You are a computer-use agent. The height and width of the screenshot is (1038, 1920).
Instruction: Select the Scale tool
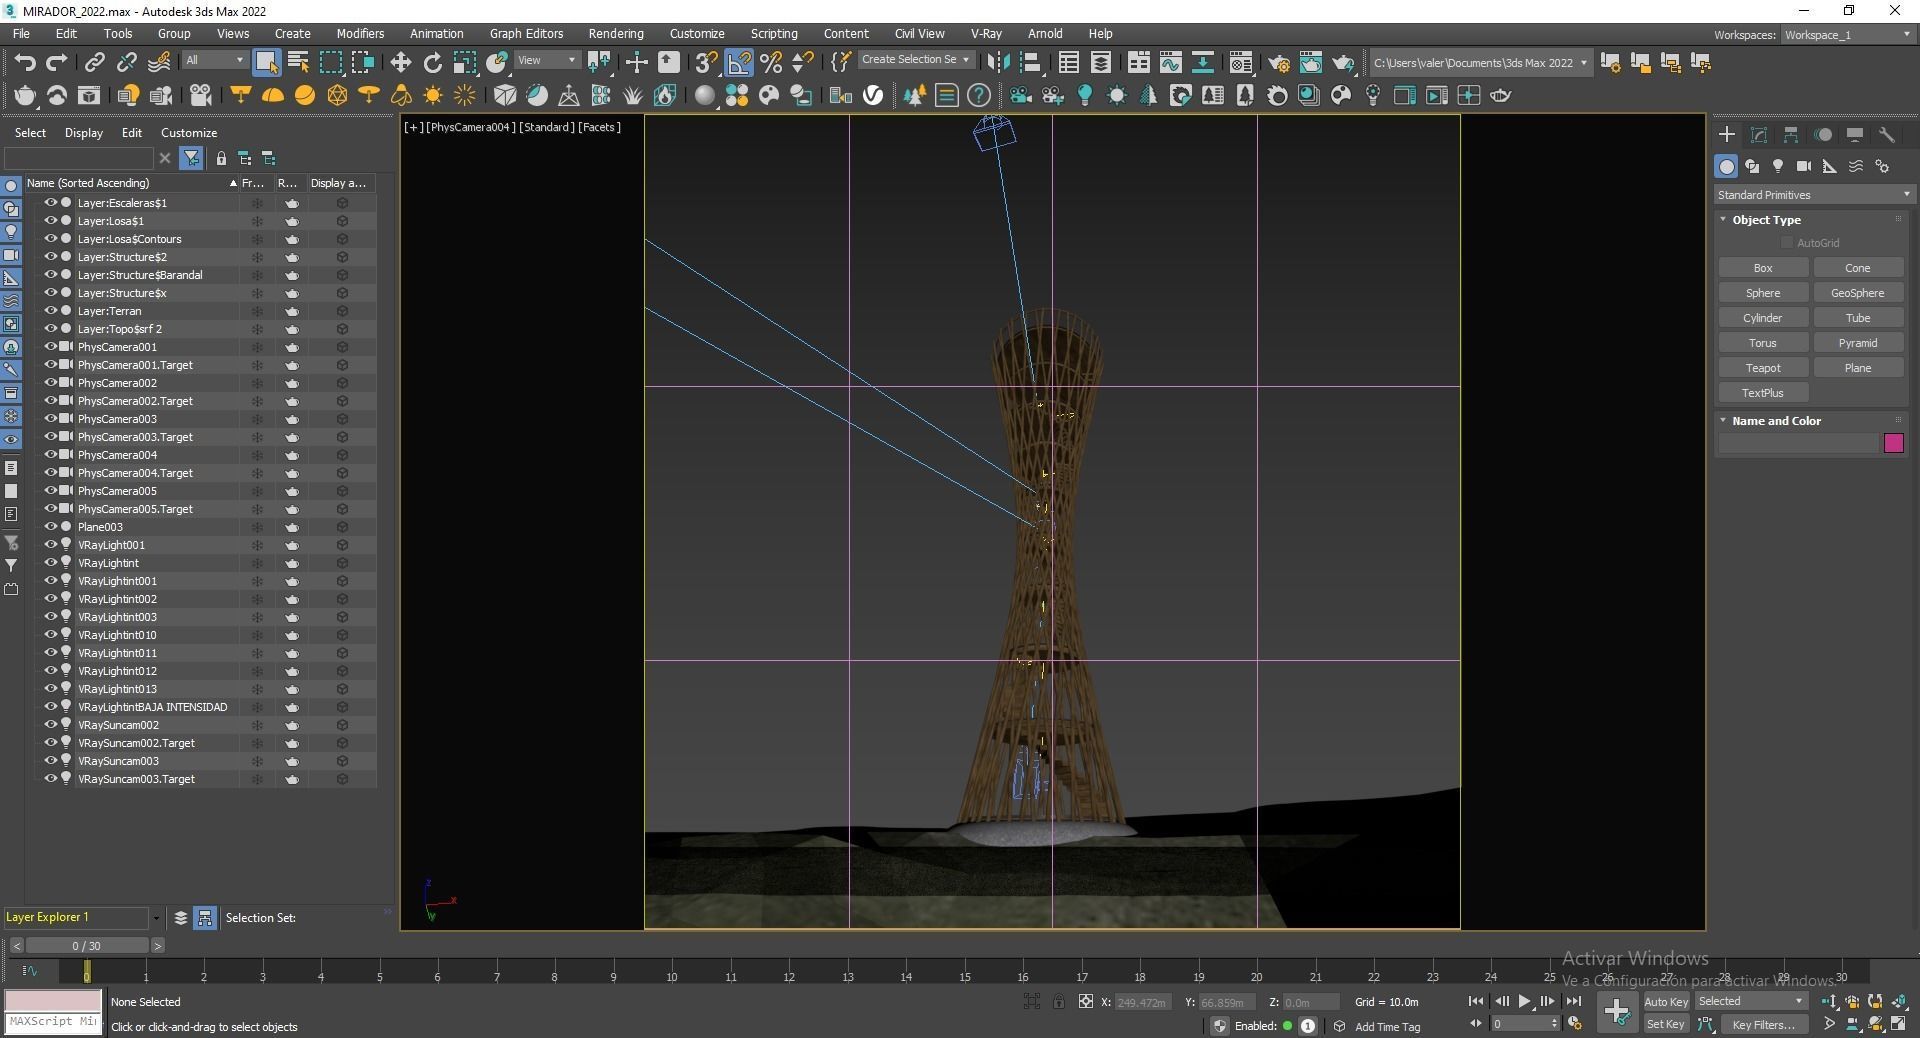[464, 63]
